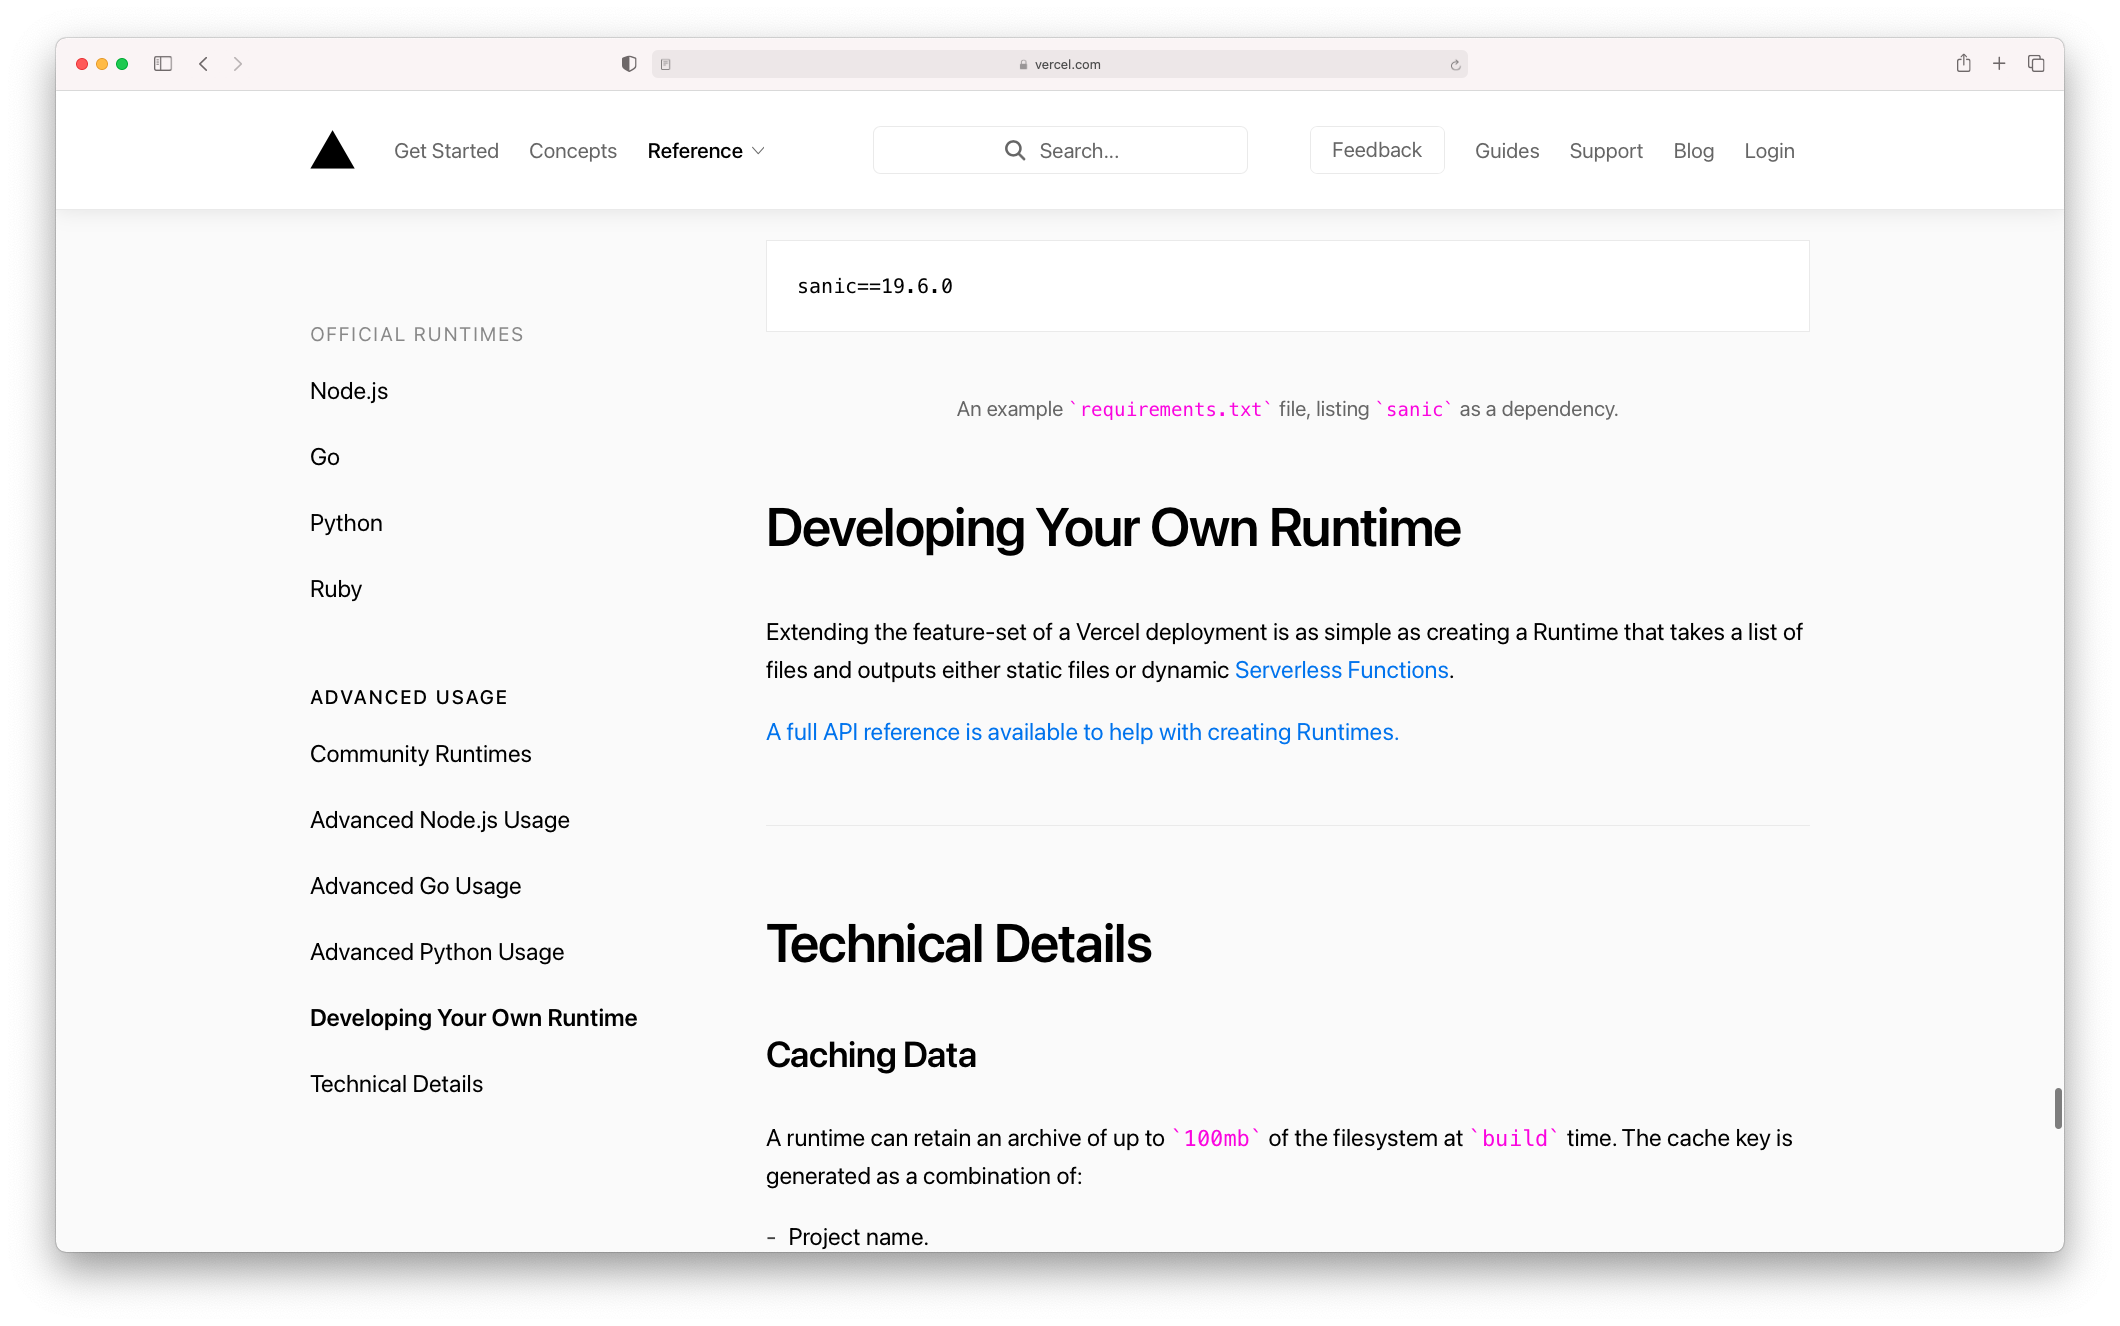The height and width of the screenshot is (1326, 2120).
Task: Follow the Serverless Functions link
Action: 1341,670
